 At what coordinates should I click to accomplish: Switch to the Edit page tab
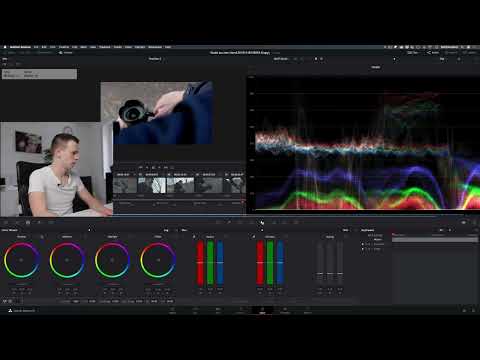point(218,311)
